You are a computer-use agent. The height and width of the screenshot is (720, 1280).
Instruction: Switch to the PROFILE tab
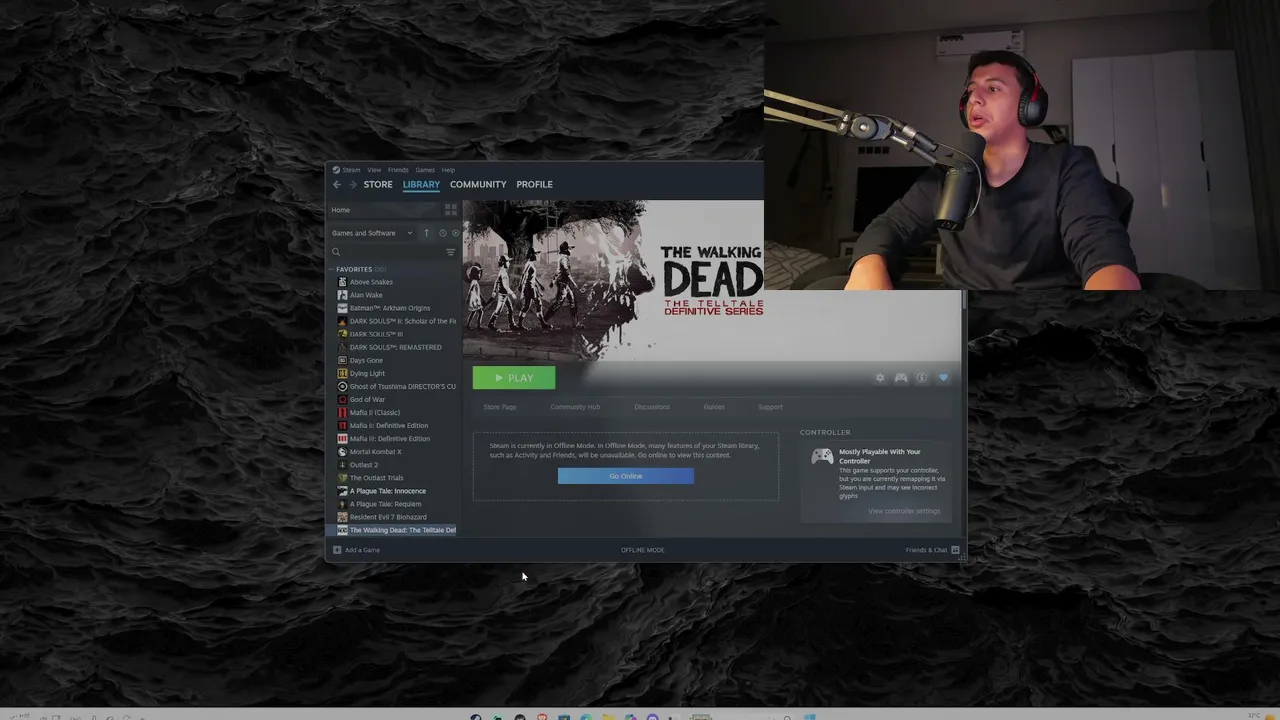point(534,185)
